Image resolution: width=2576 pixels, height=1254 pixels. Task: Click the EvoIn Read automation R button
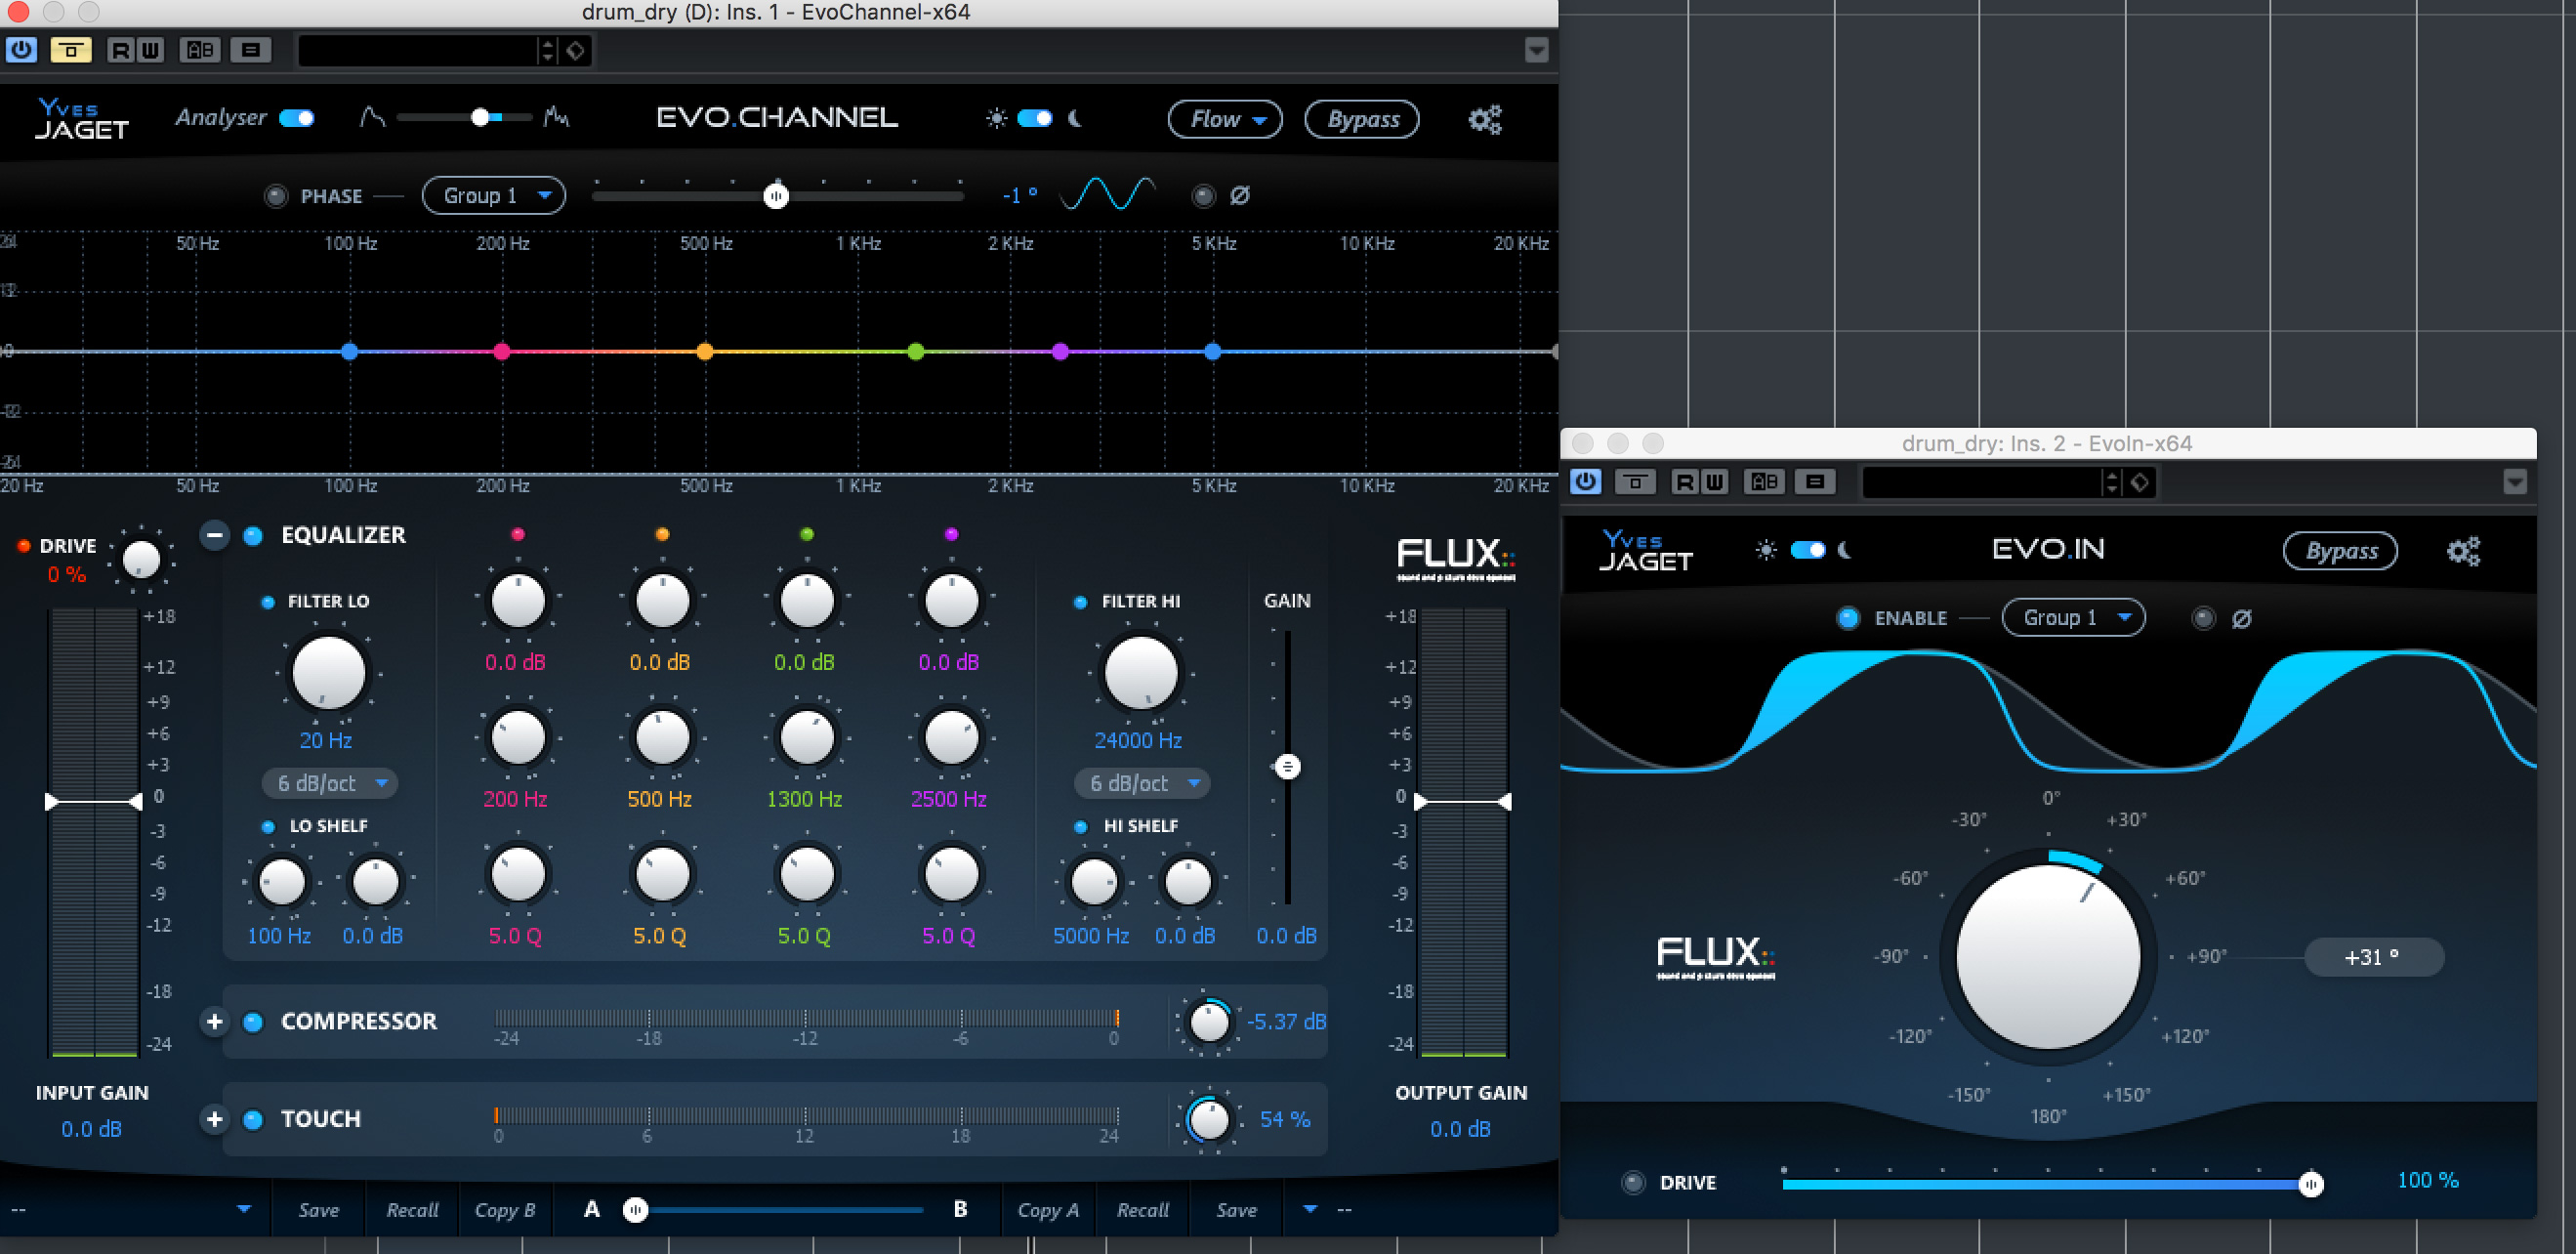(x=1684, y=482)
